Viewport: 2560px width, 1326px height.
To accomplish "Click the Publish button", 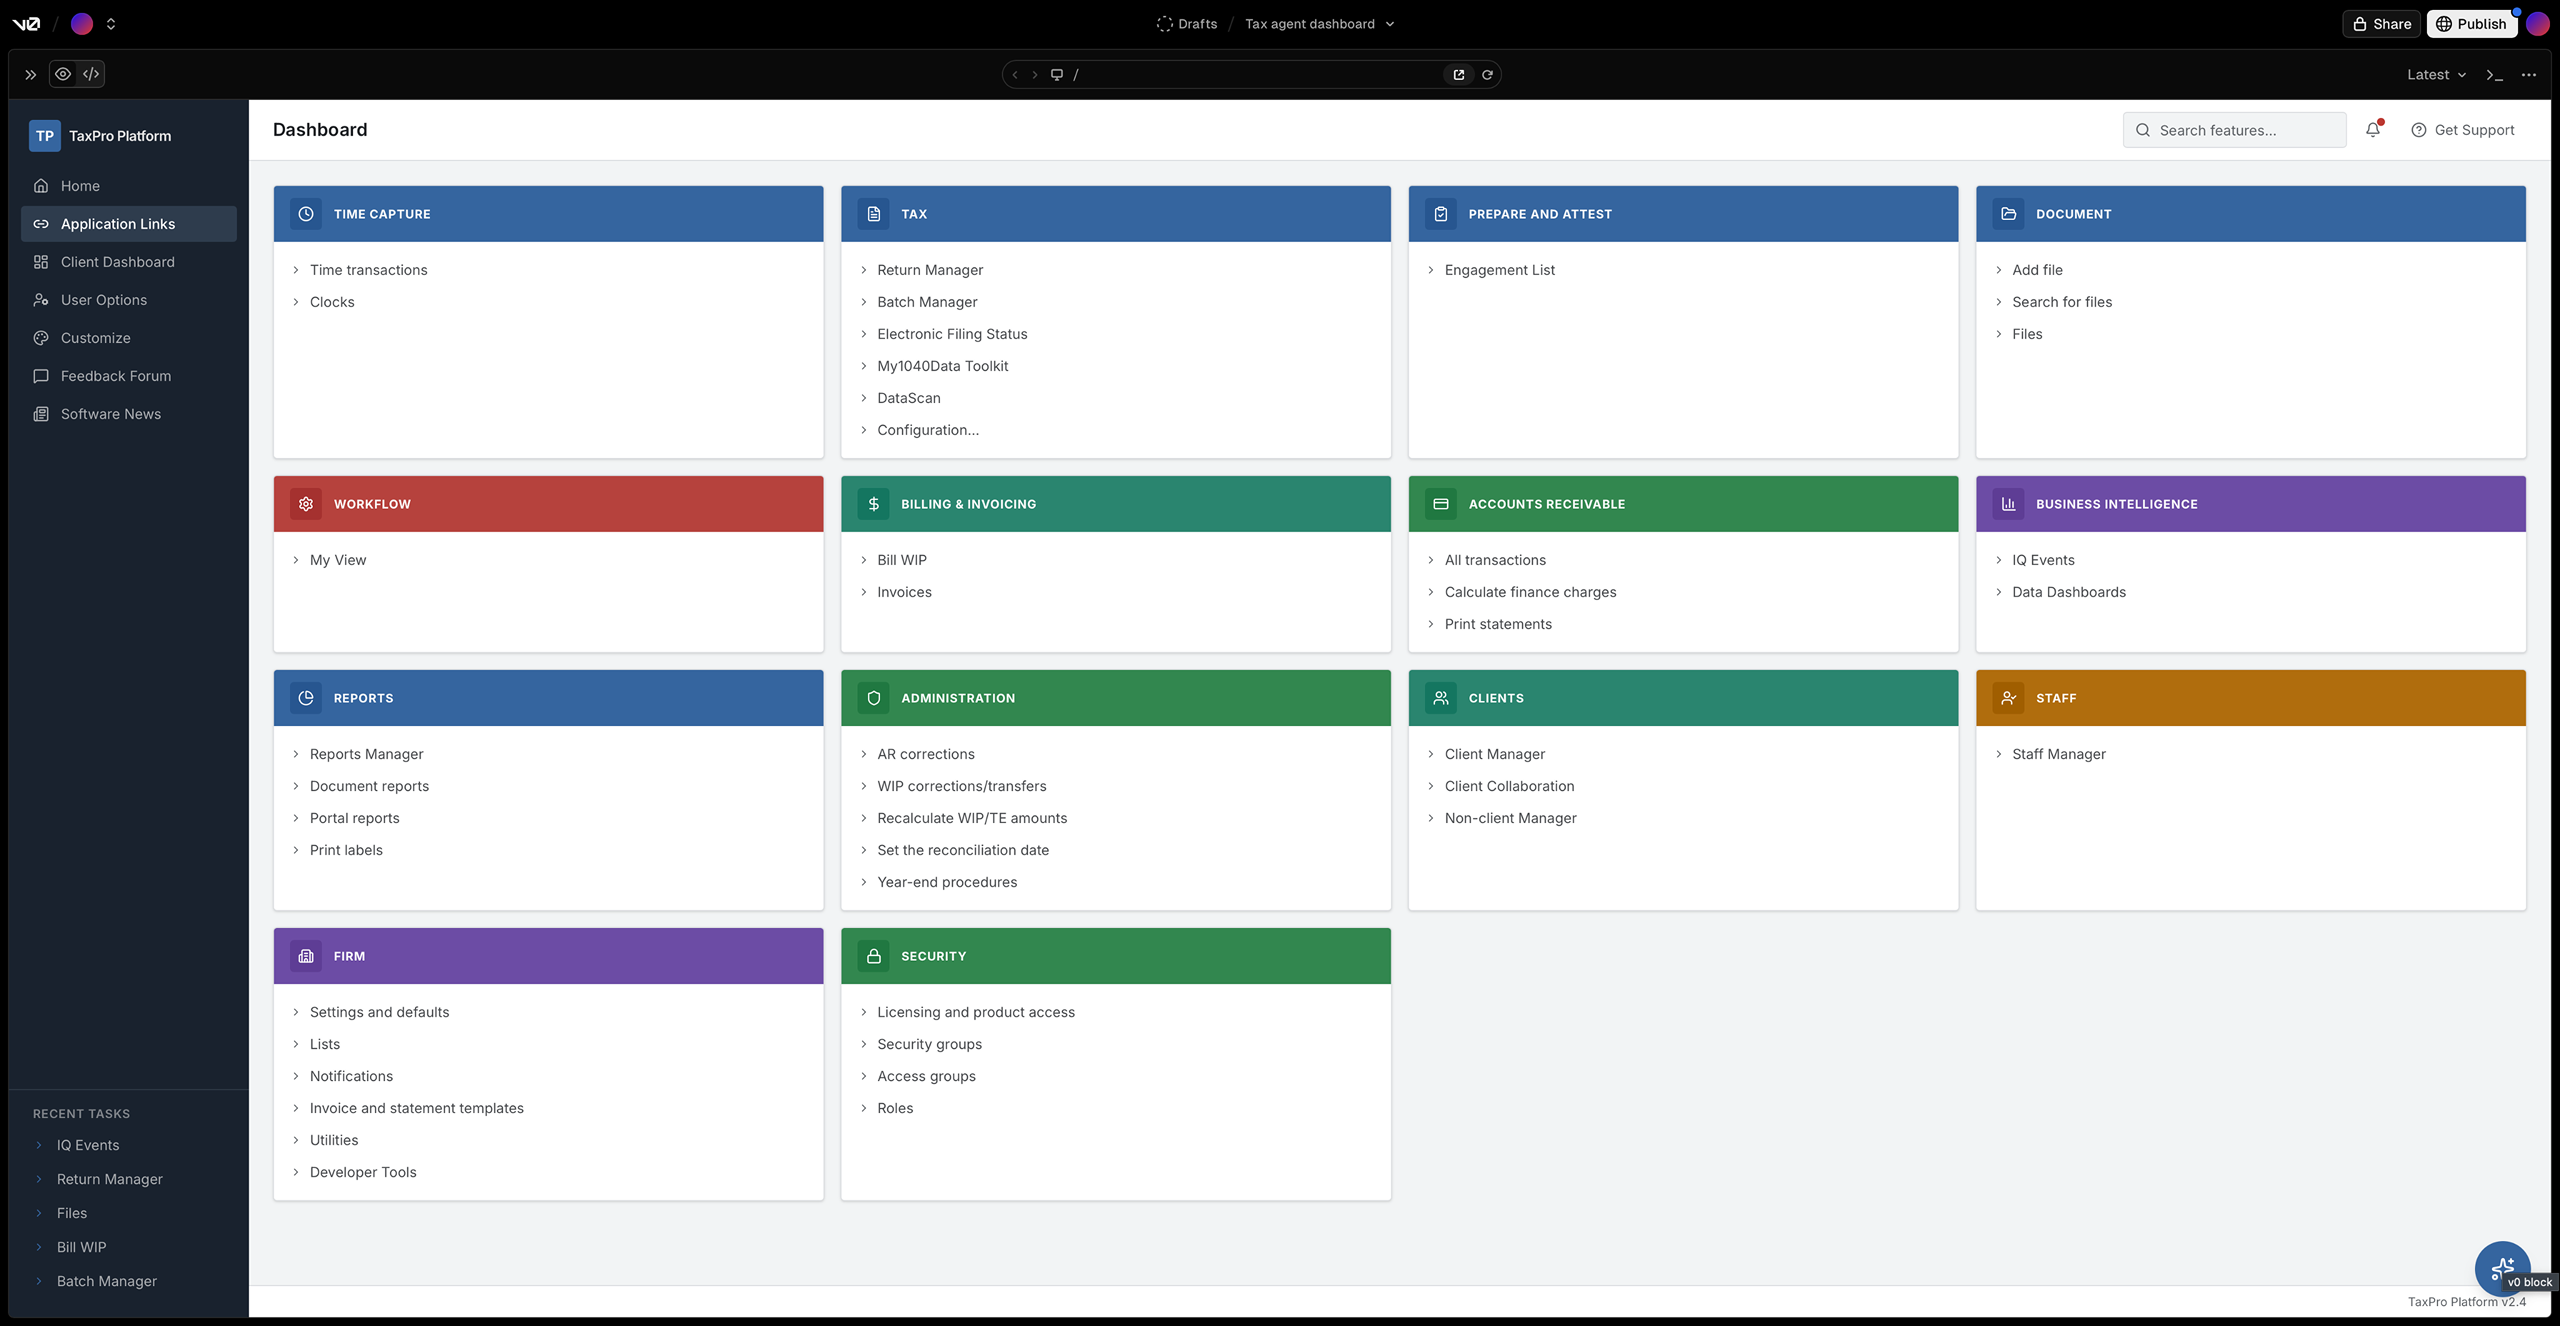I will click(x=2471, y=24).
